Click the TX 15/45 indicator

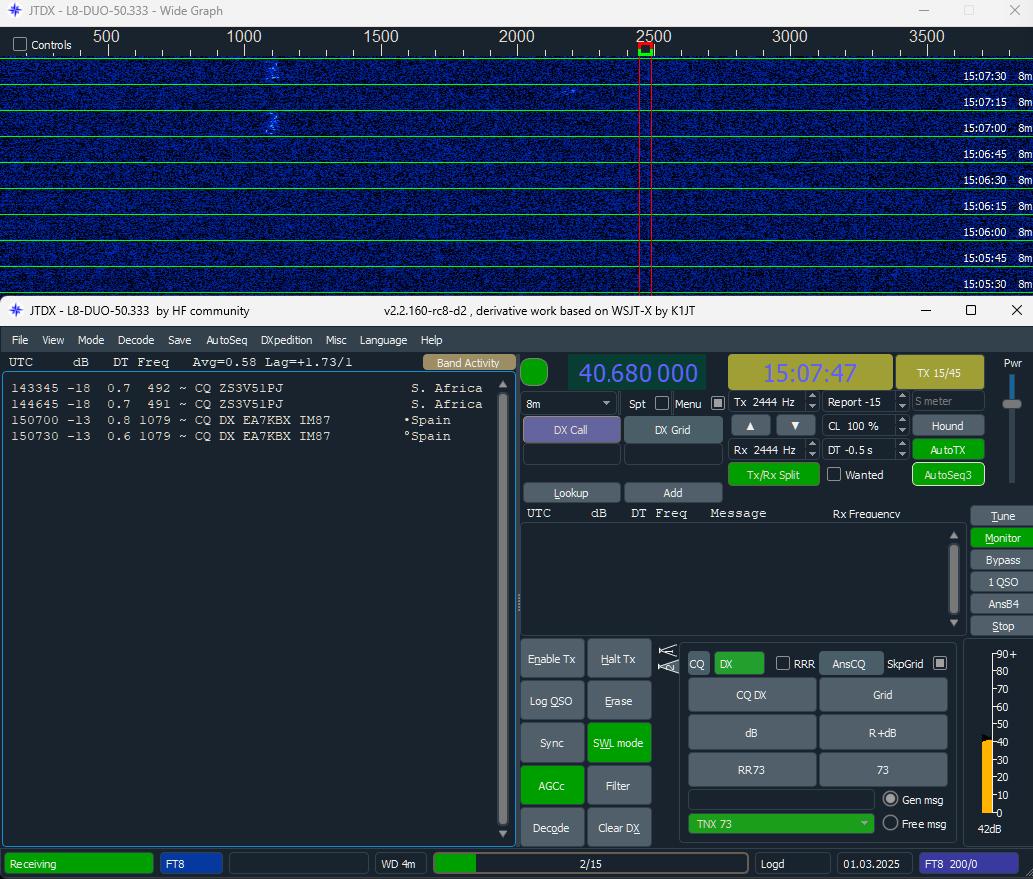click(939, 373)
